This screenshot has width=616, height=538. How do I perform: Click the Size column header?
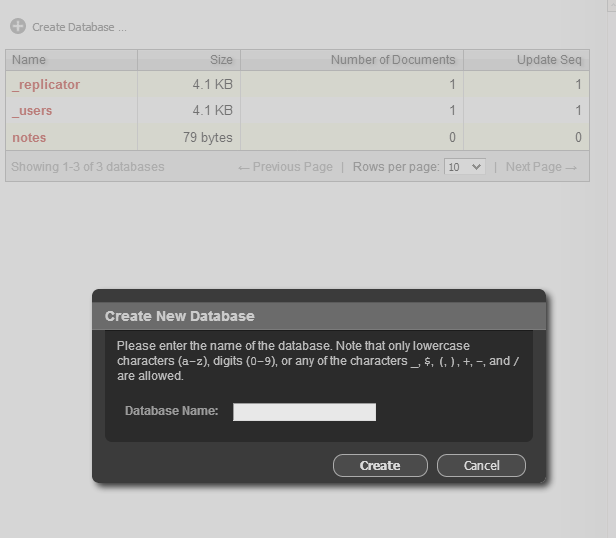(x=189, y=60)
